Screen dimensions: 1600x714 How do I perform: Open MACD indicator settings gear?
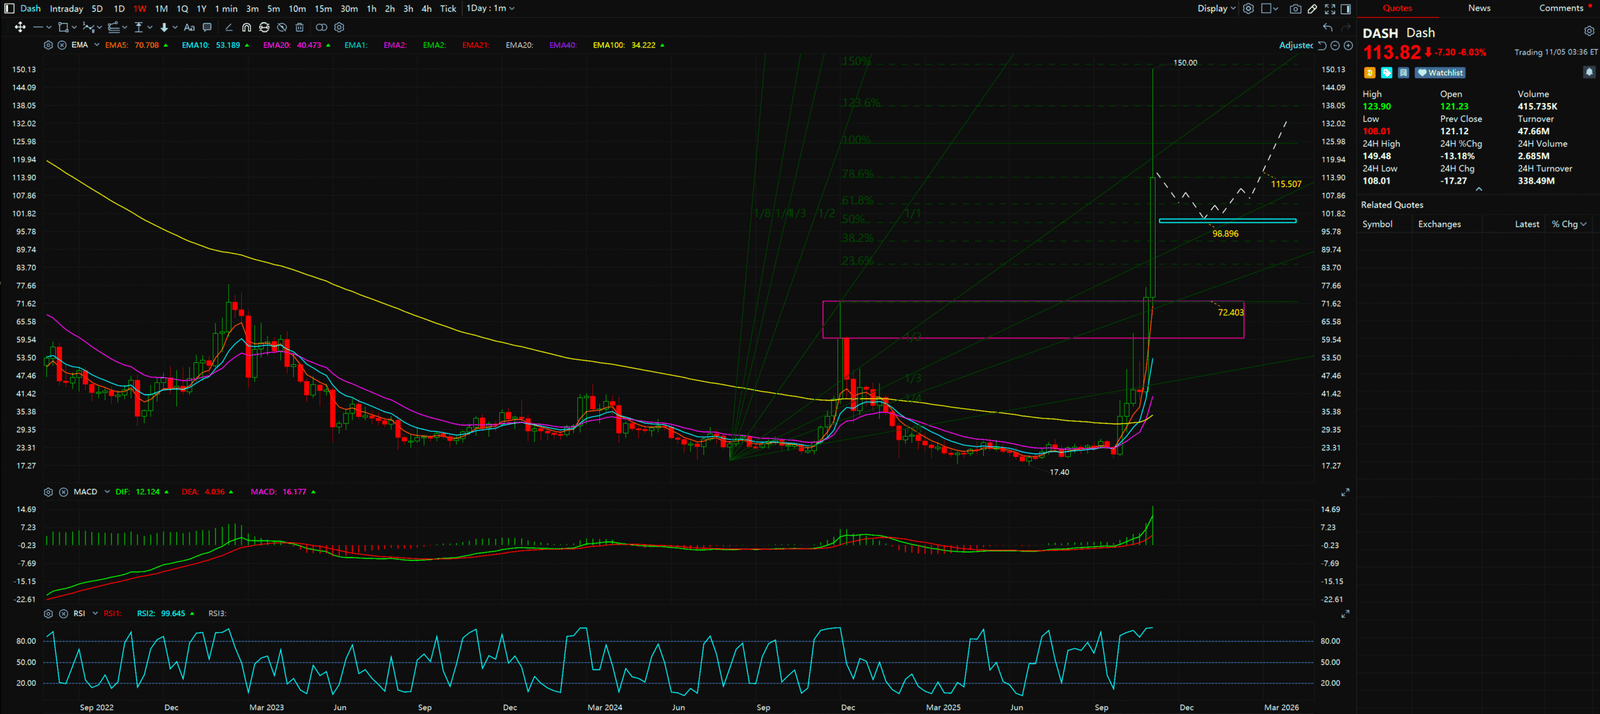[48, 492]
